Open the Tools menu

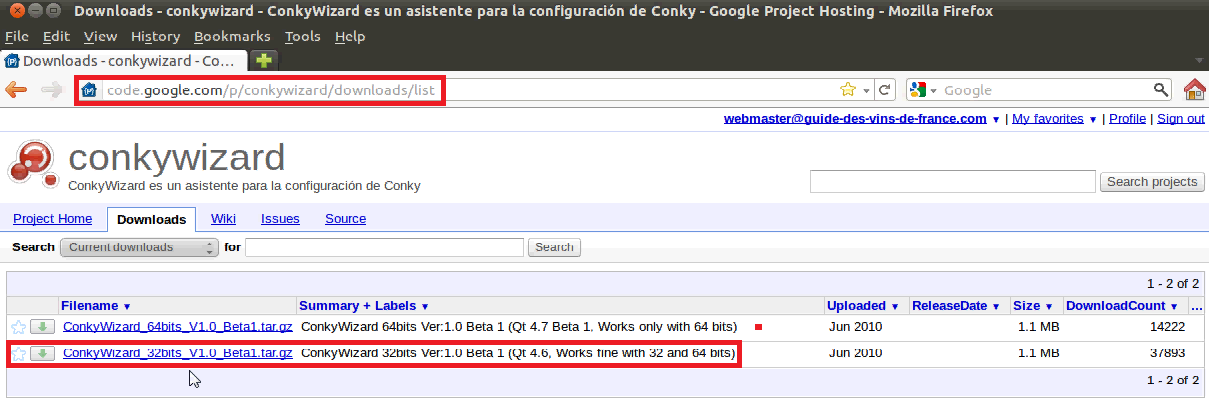point(302,36)
